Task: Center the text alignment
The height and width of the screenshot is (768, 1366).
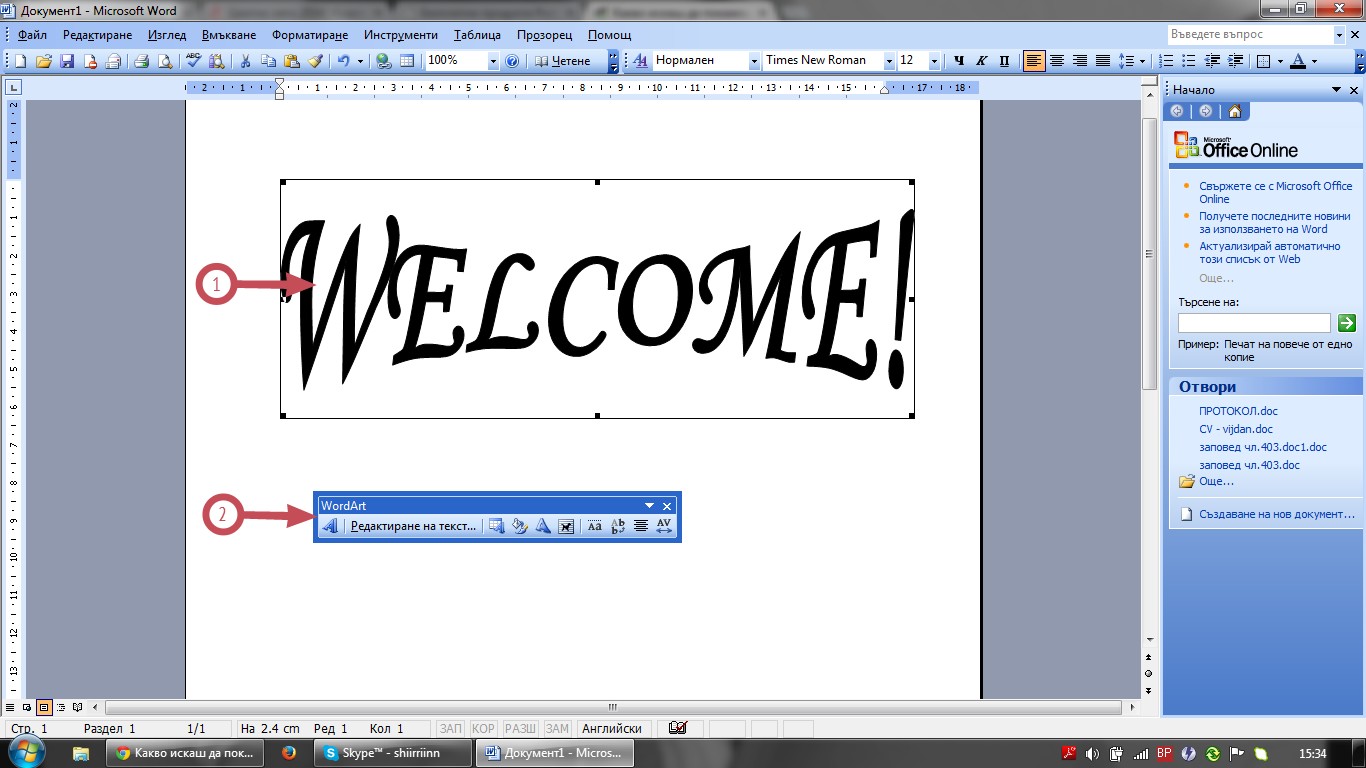Action: (x=1057, y=61)
